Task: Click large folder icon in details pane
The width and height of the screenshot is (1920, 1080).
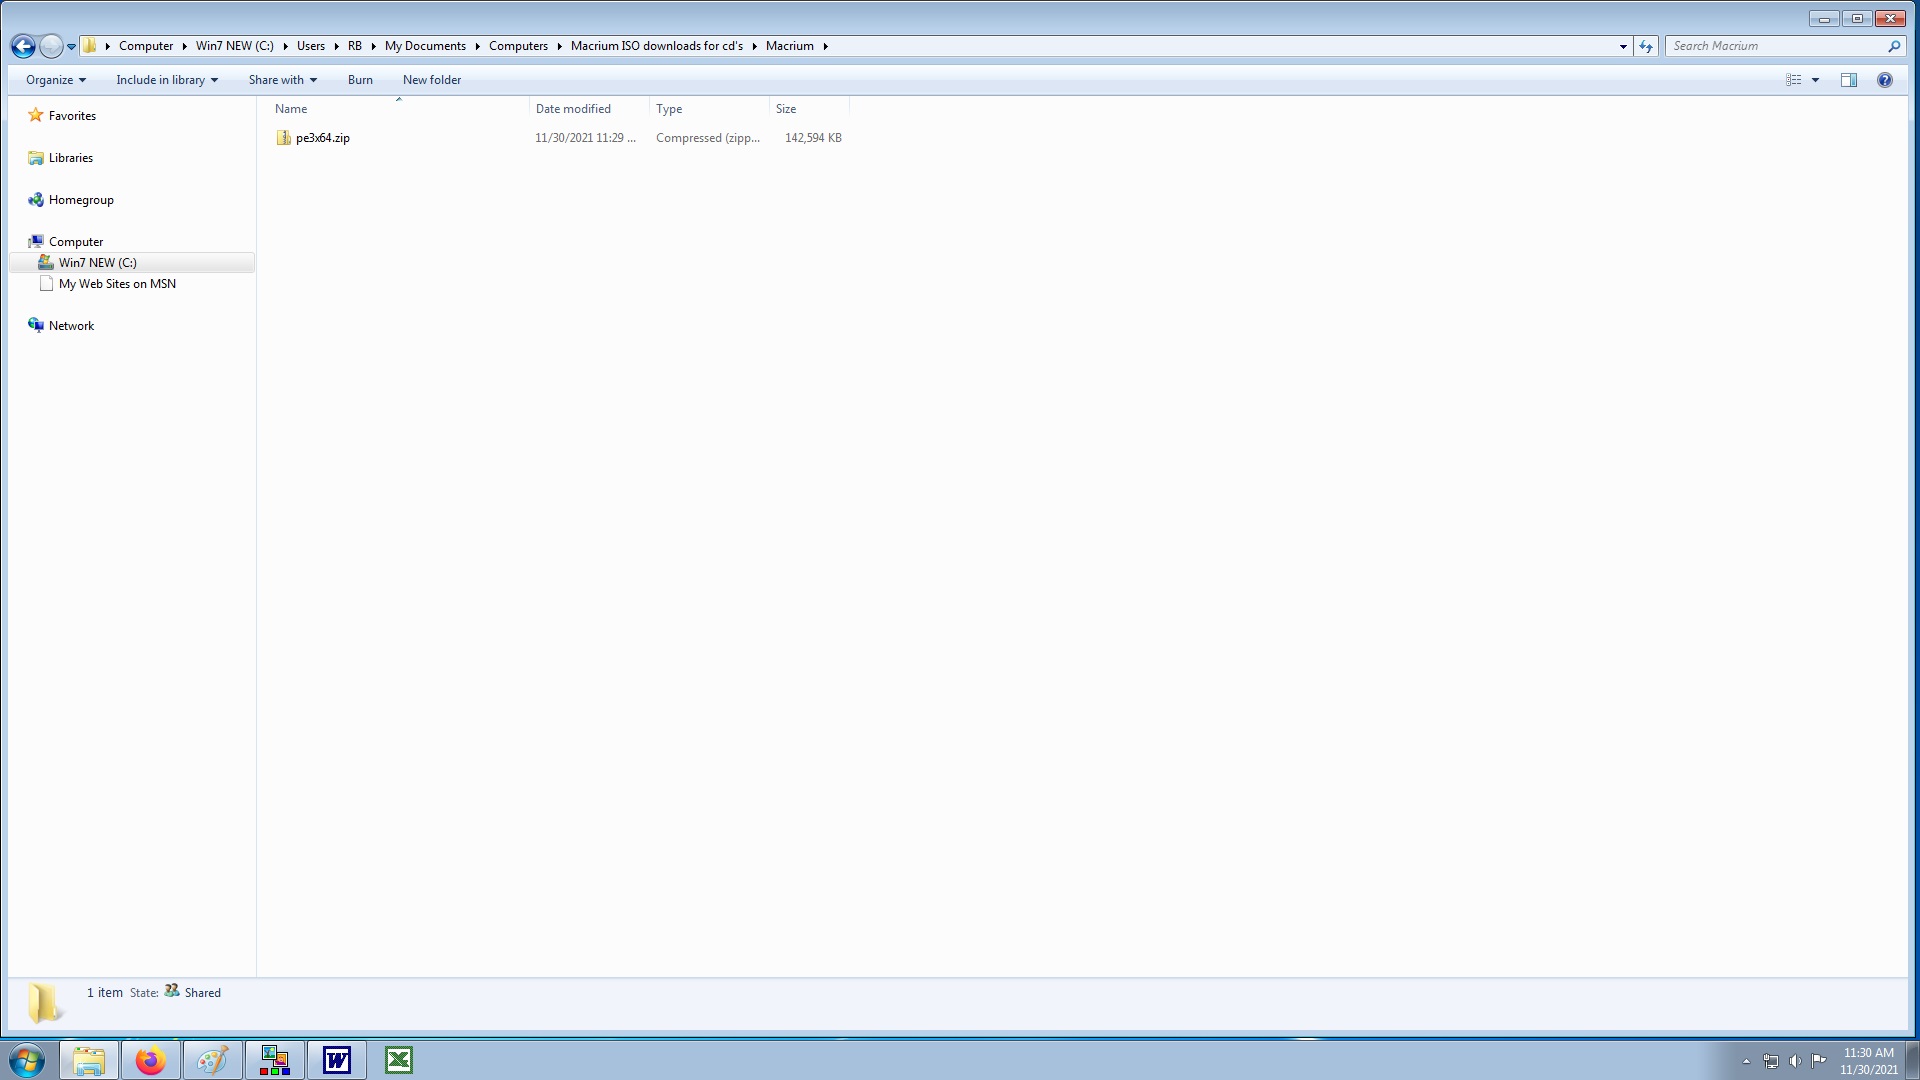Action: pos(44,1002)
